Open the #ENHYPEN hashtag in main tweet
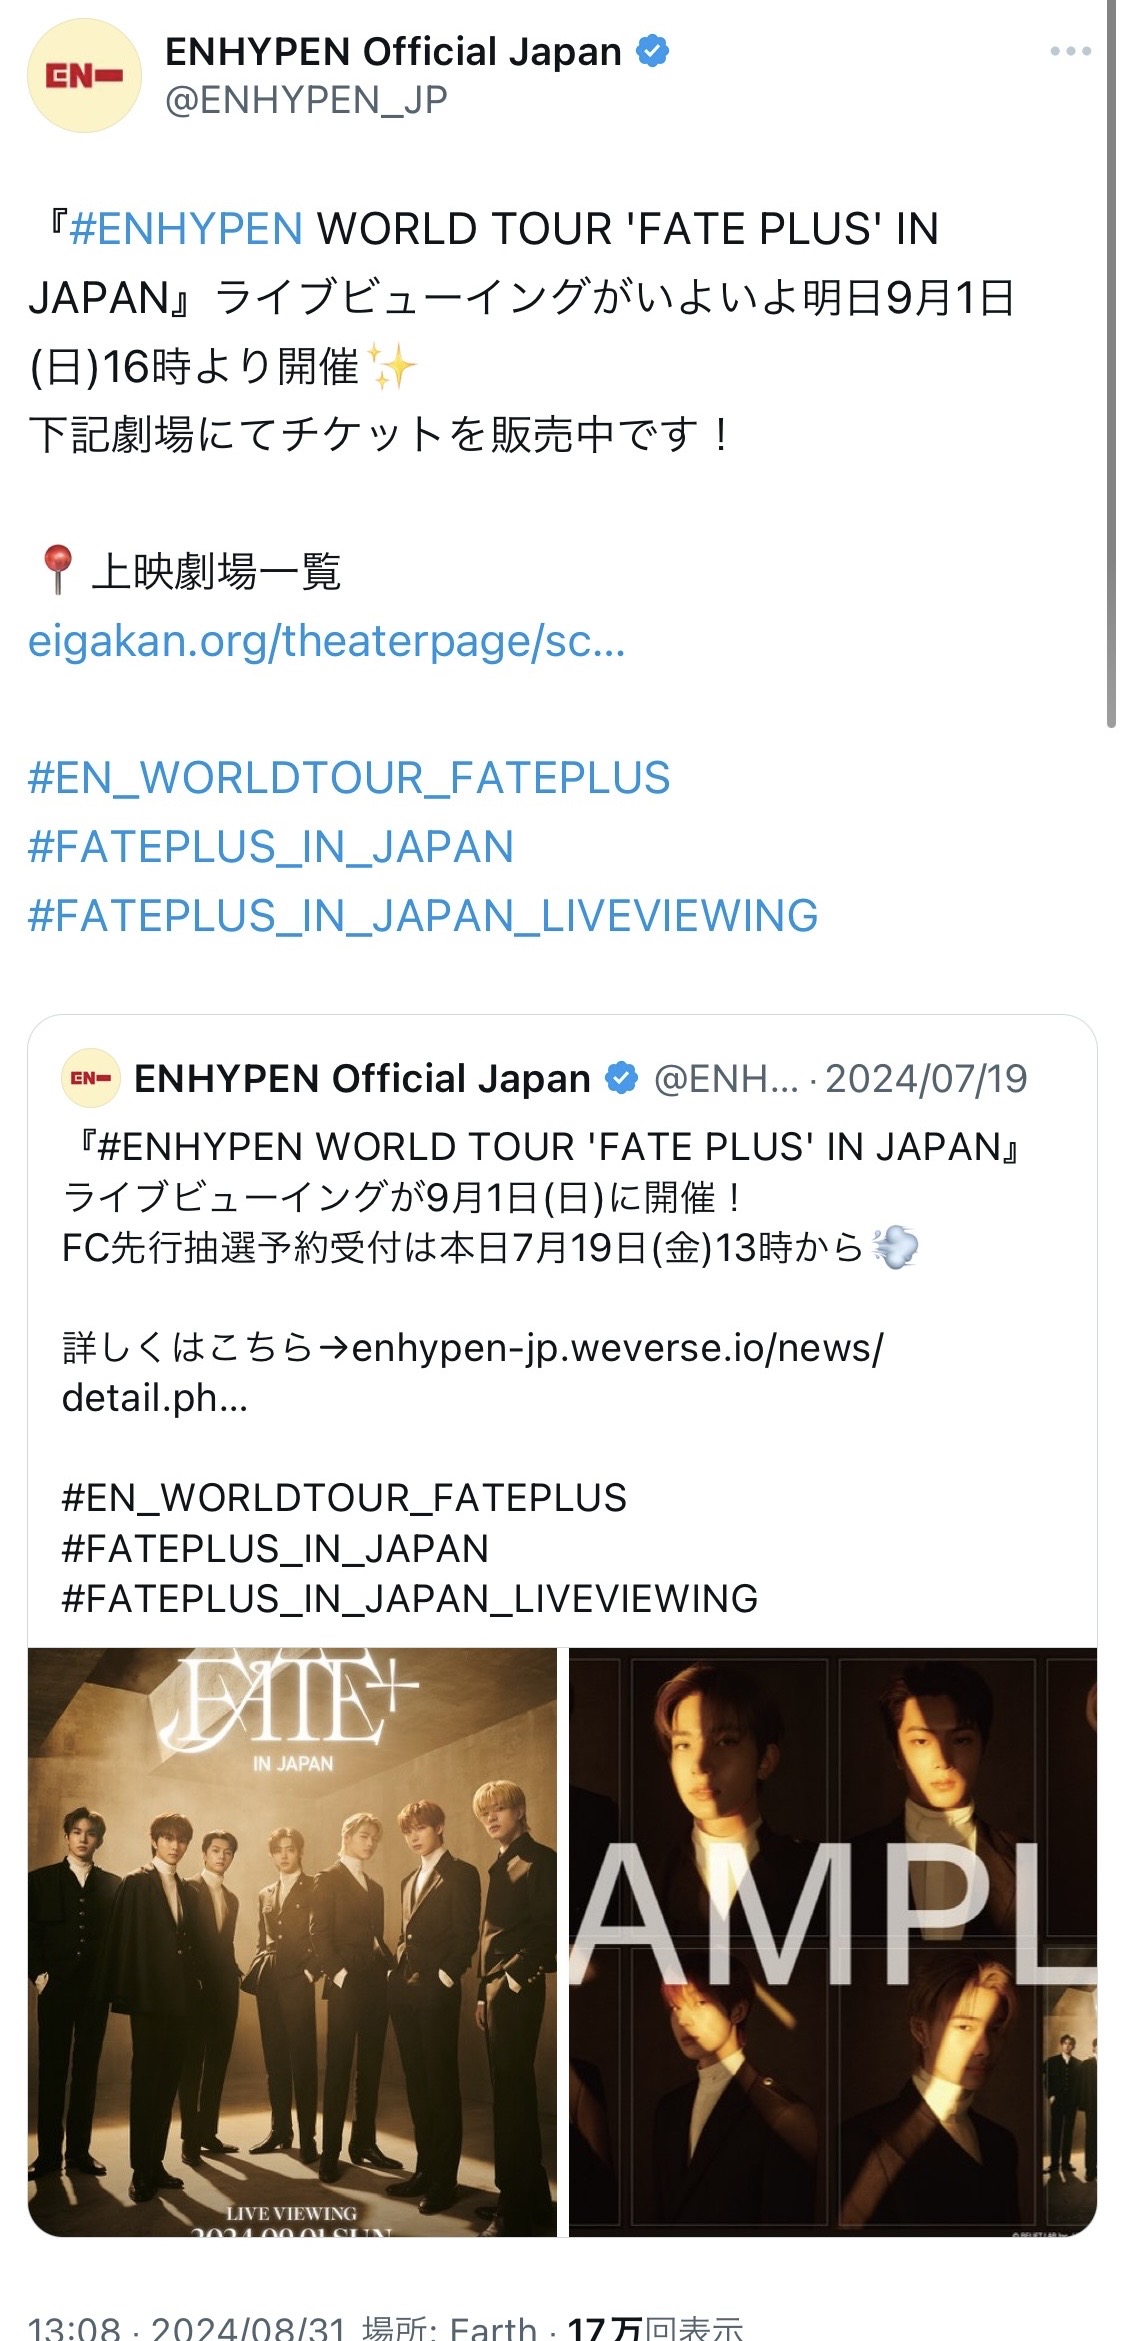This screenshot has height=2341, width=1125. 186,229
